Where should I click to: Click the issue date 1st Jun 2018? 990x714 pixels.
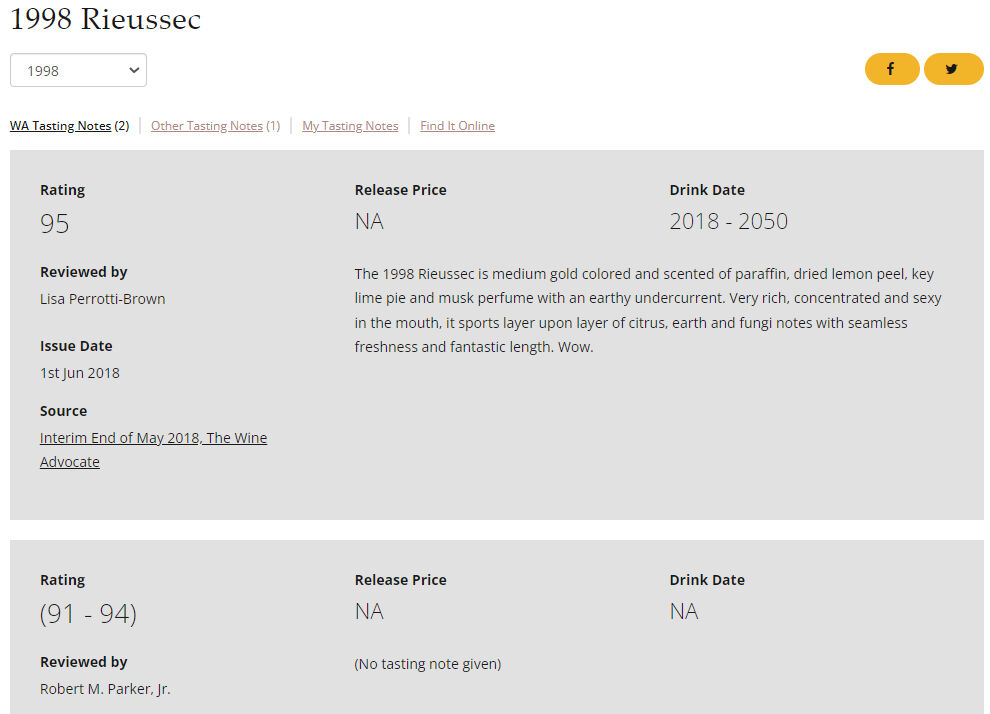pos(80,373)
